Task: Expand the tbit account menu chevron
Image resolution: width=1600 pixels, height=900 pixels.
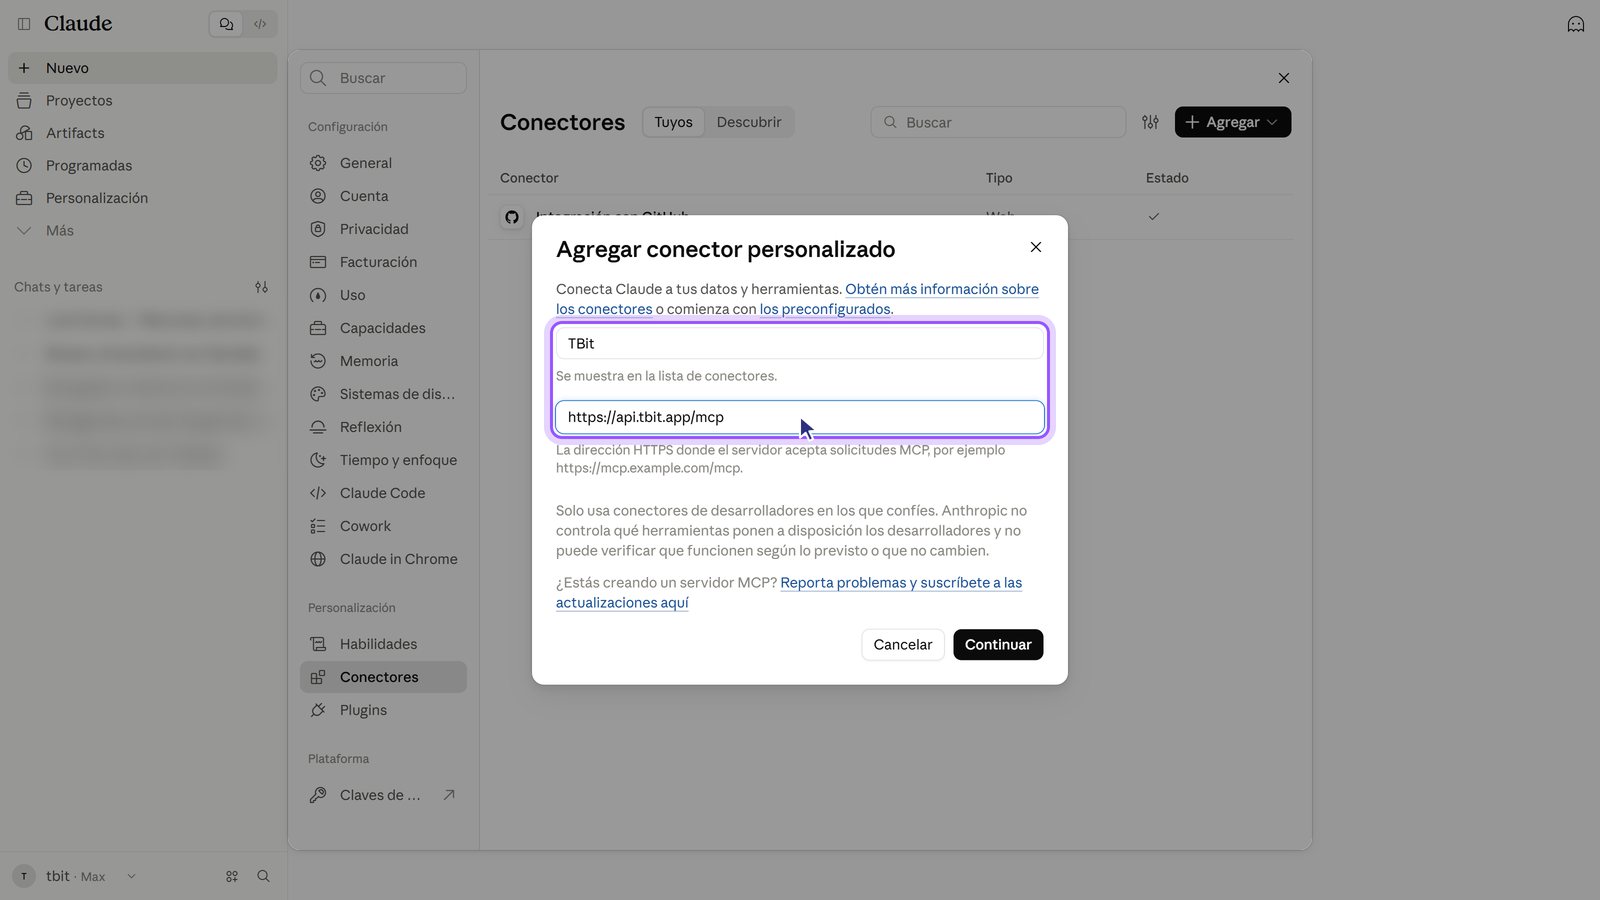Action: (131, 876)
